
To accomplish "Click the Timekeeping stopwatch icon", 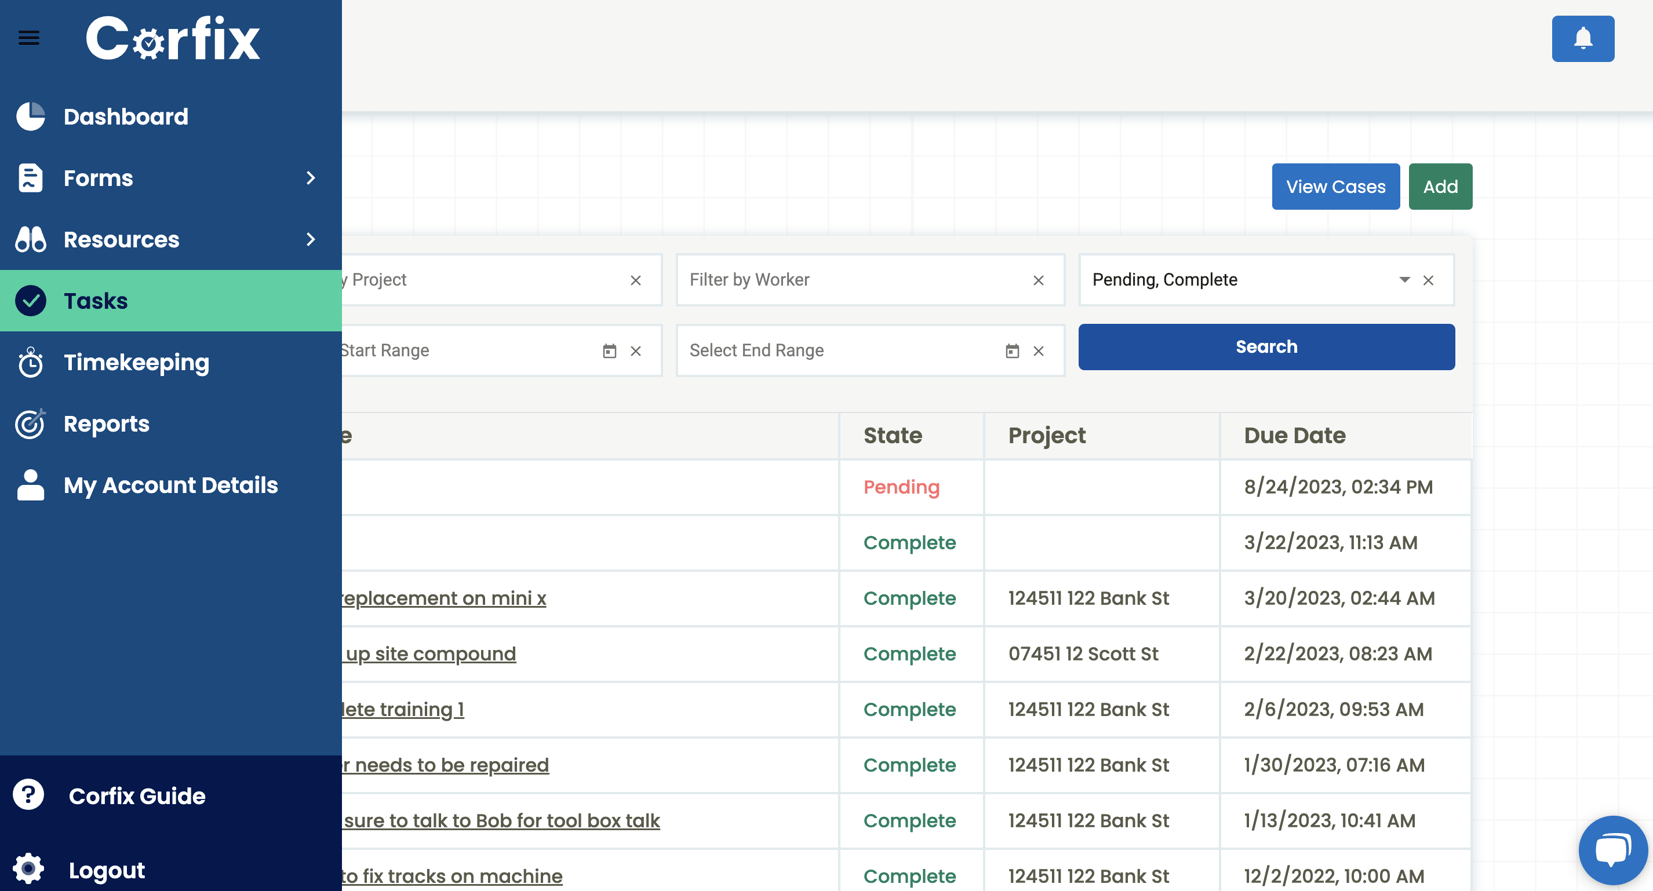I will (x=31, y=362).
